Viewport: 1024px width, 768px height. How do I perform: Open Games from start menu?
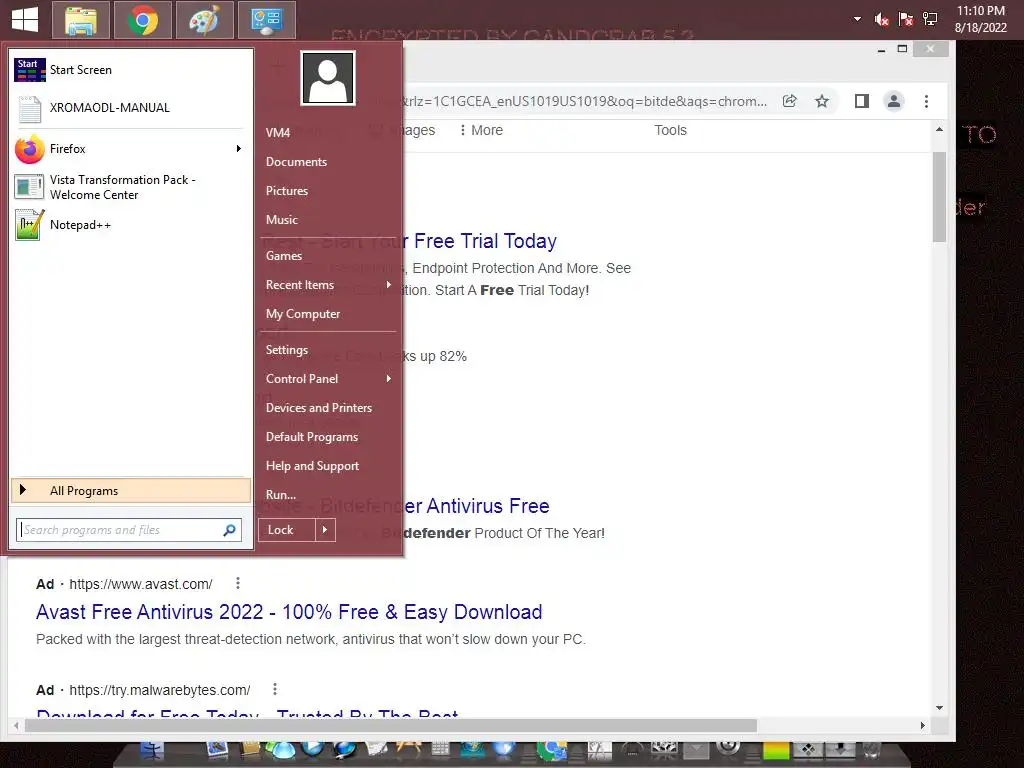[283, 256]
